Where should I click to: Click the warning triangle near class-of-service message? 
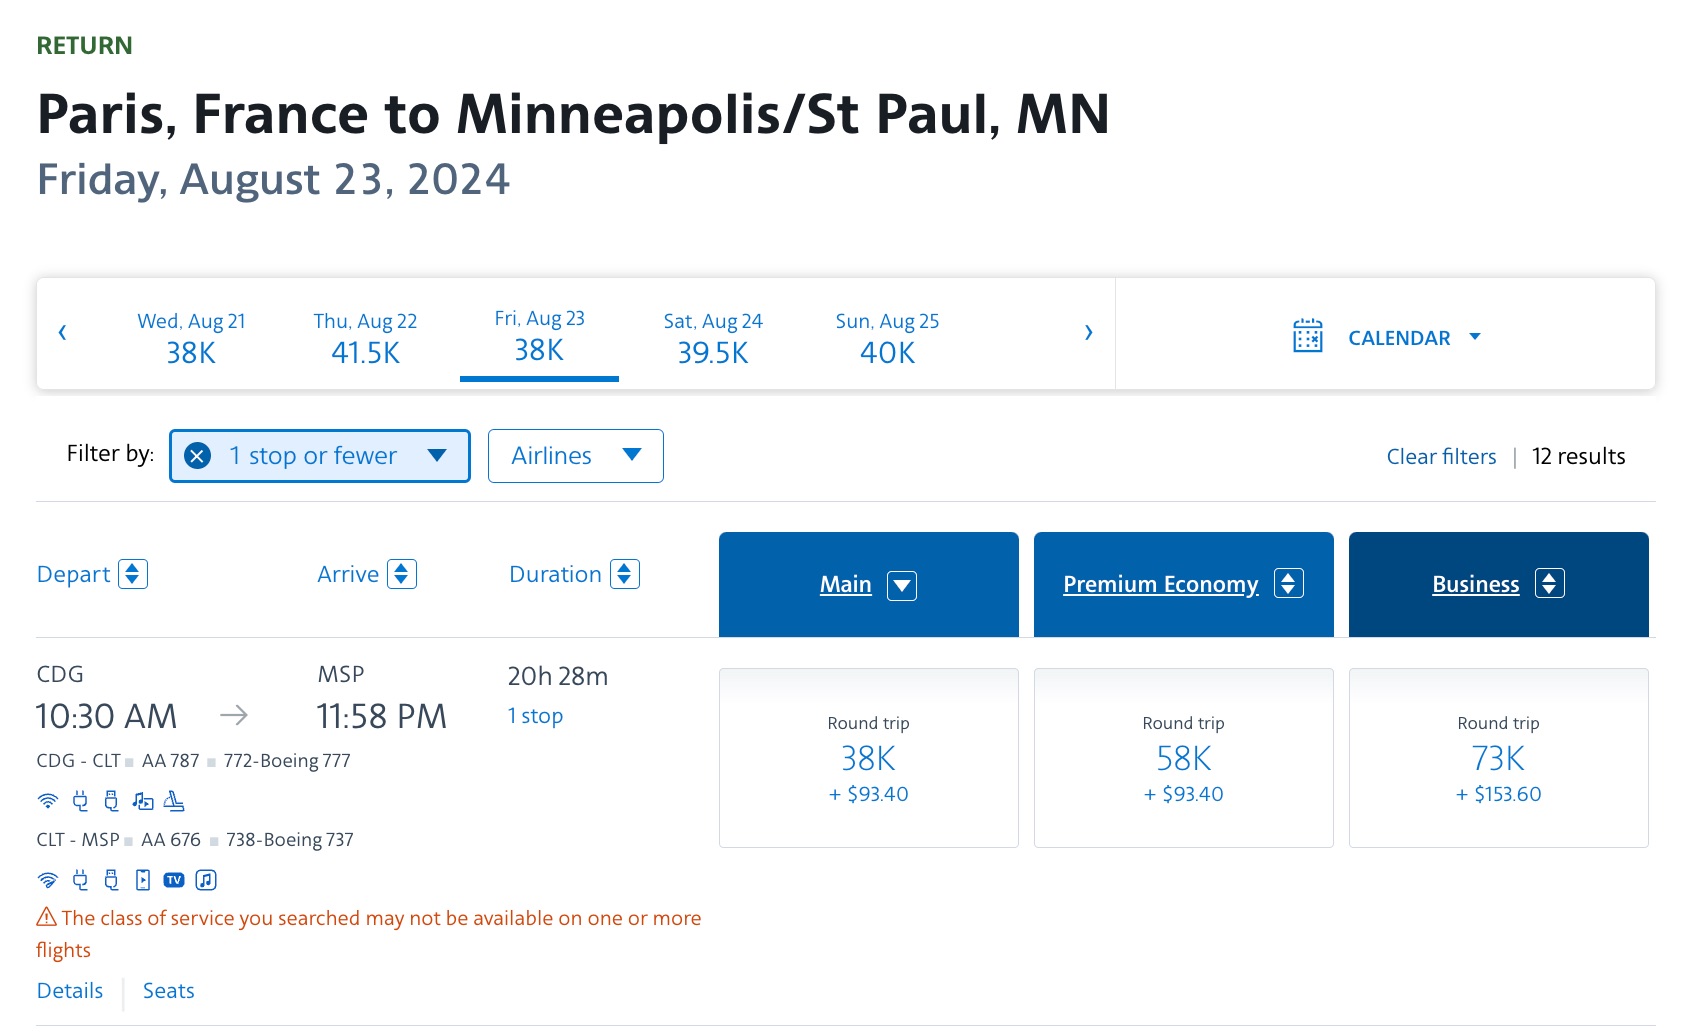(x=46, y=916)
